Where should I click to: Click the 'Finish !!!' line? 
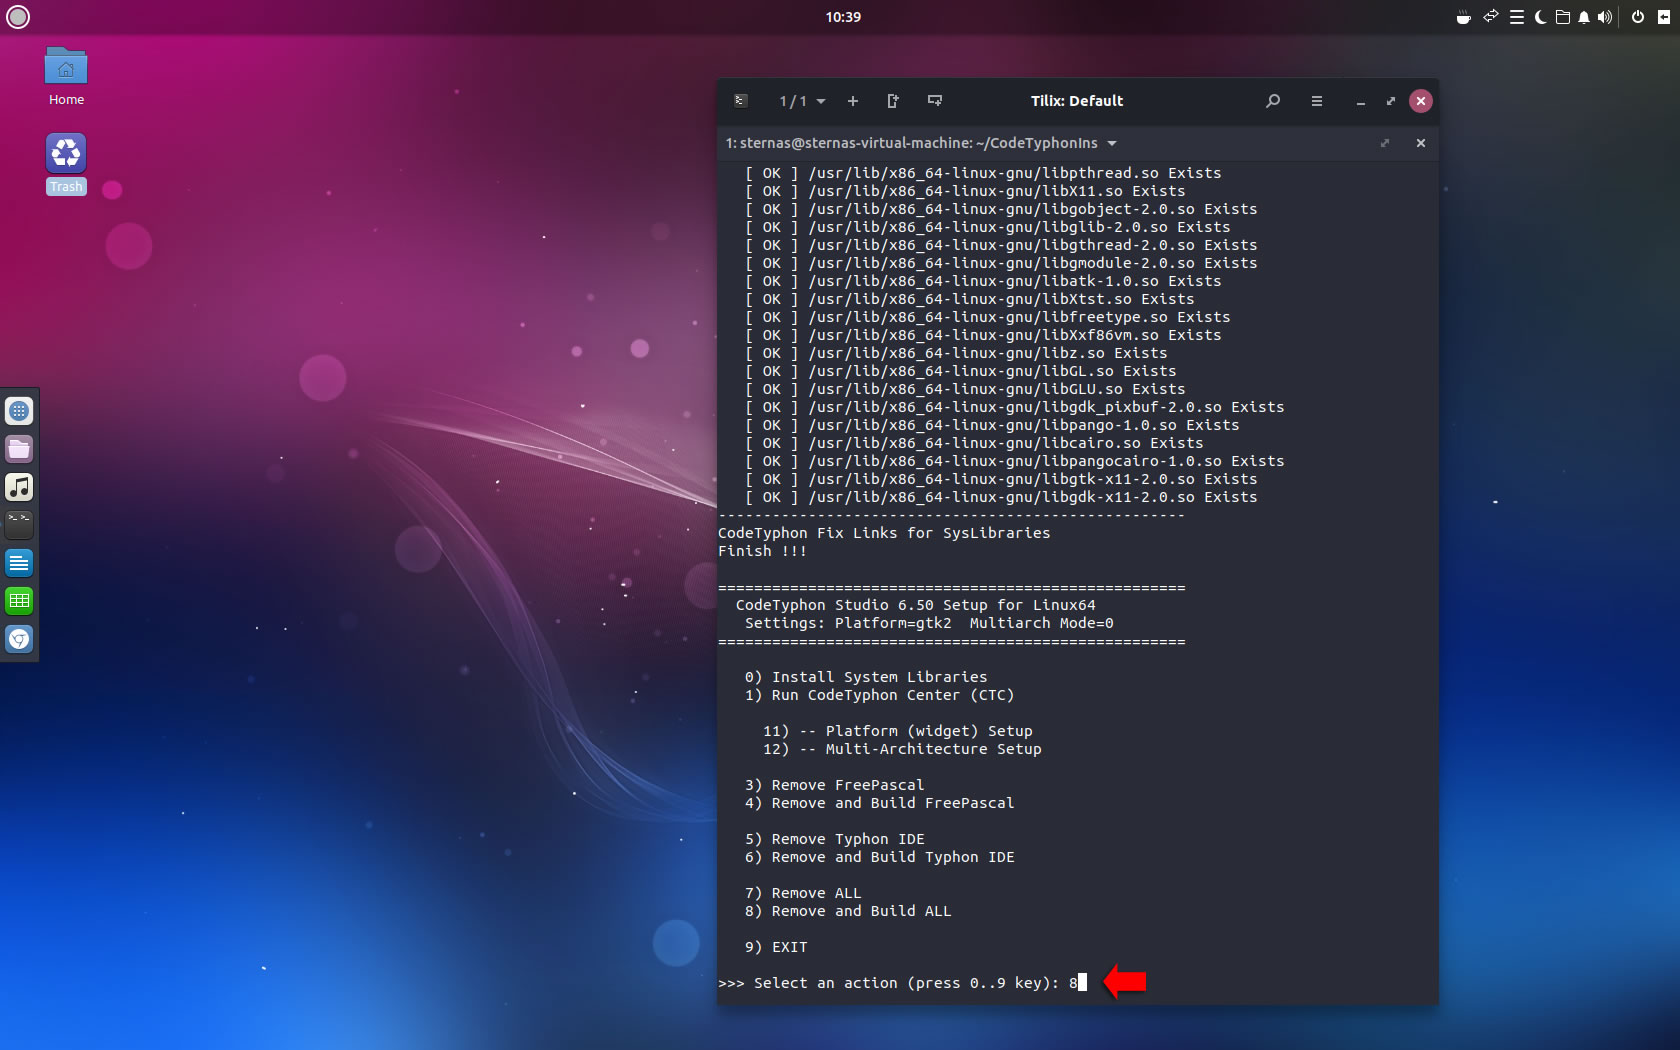point(762,551)
